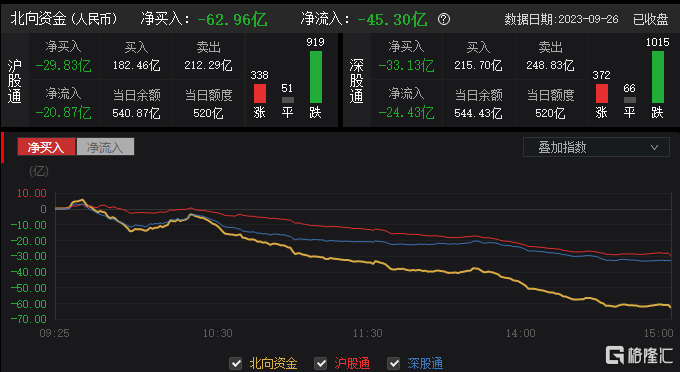This screenshot has width=680, height=372.
Task: Click the total net inflow value -45.30亿
Action: [x=392, y=20]
